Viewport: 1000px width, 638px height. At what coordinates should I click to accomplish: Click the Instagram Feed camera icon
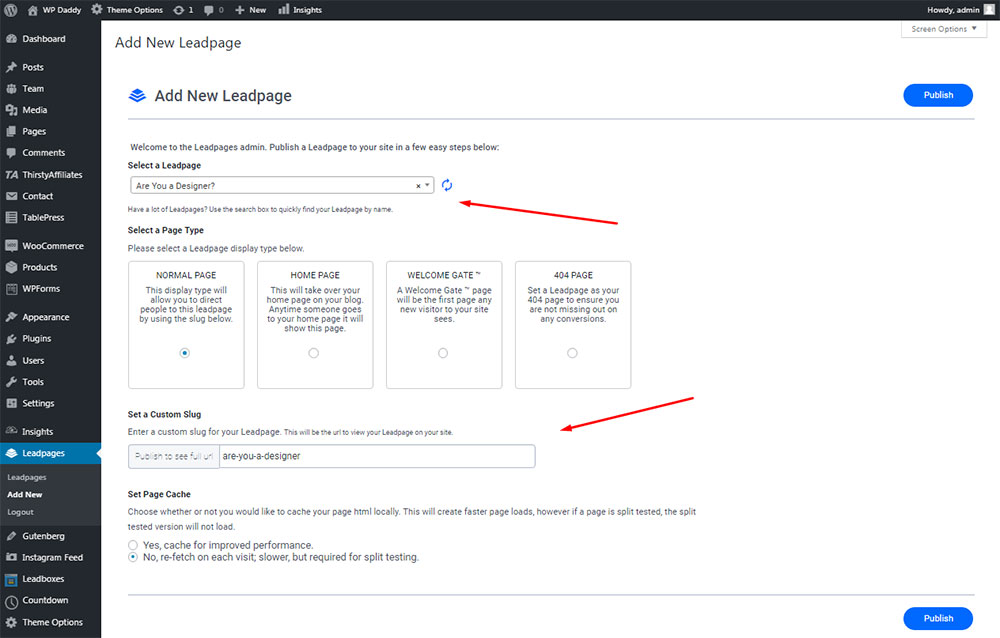pos(11,558)
